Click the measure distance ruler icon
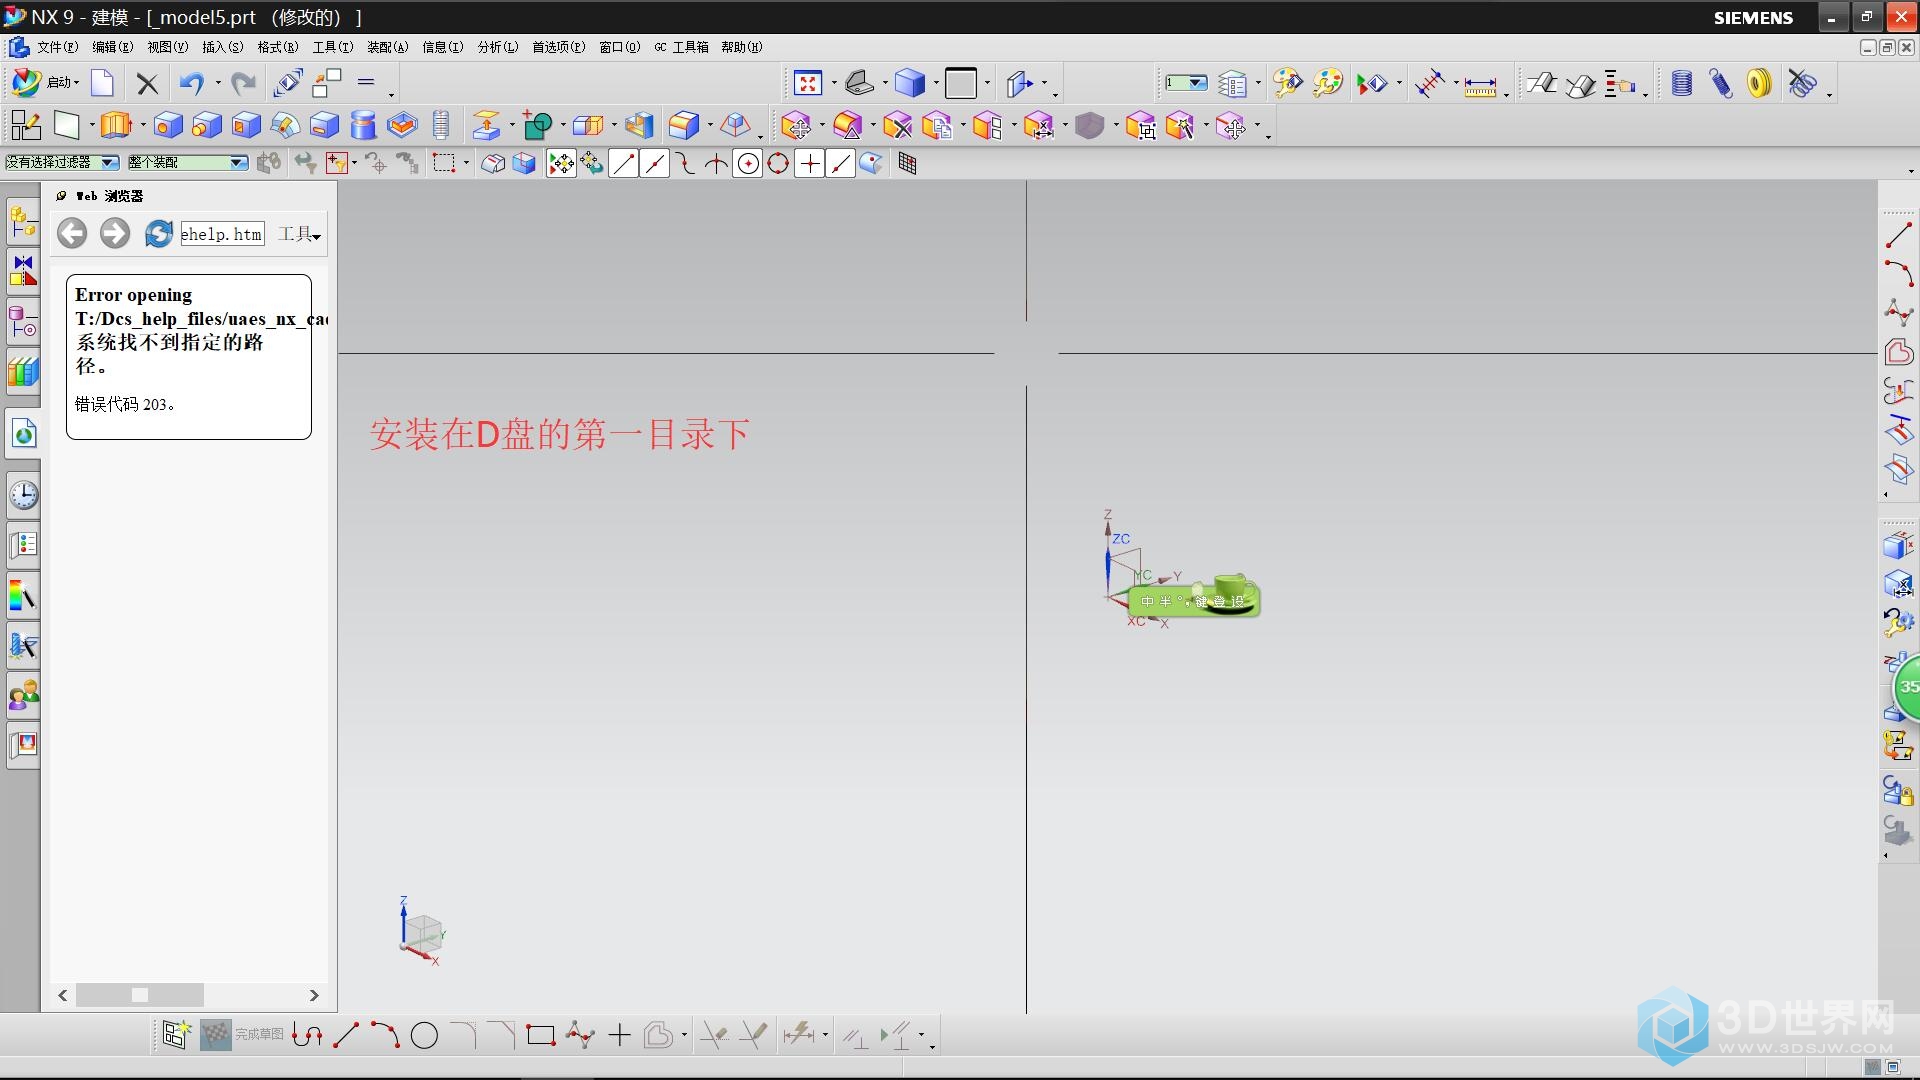 click(x=1480, y=86)
